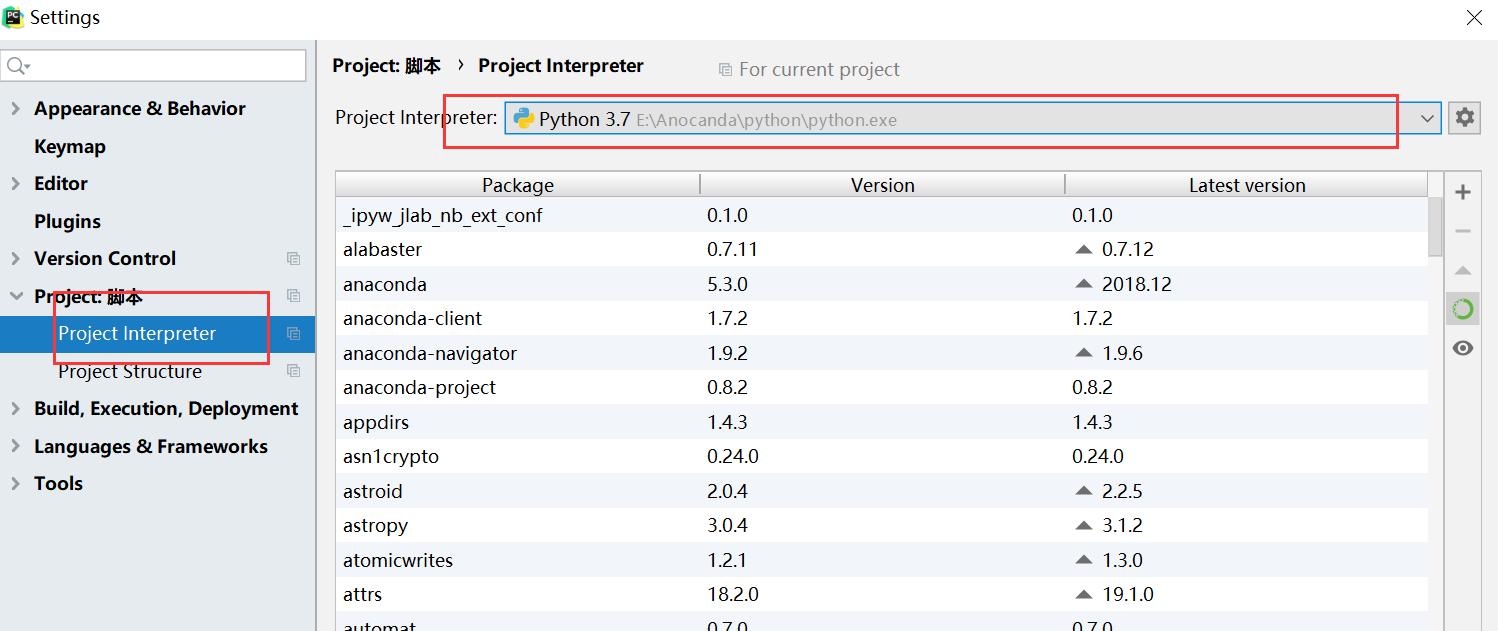Screen dimensions: 1498x631
Task: Click the interpreter settings gear icon
Action: pos(1464,118)
